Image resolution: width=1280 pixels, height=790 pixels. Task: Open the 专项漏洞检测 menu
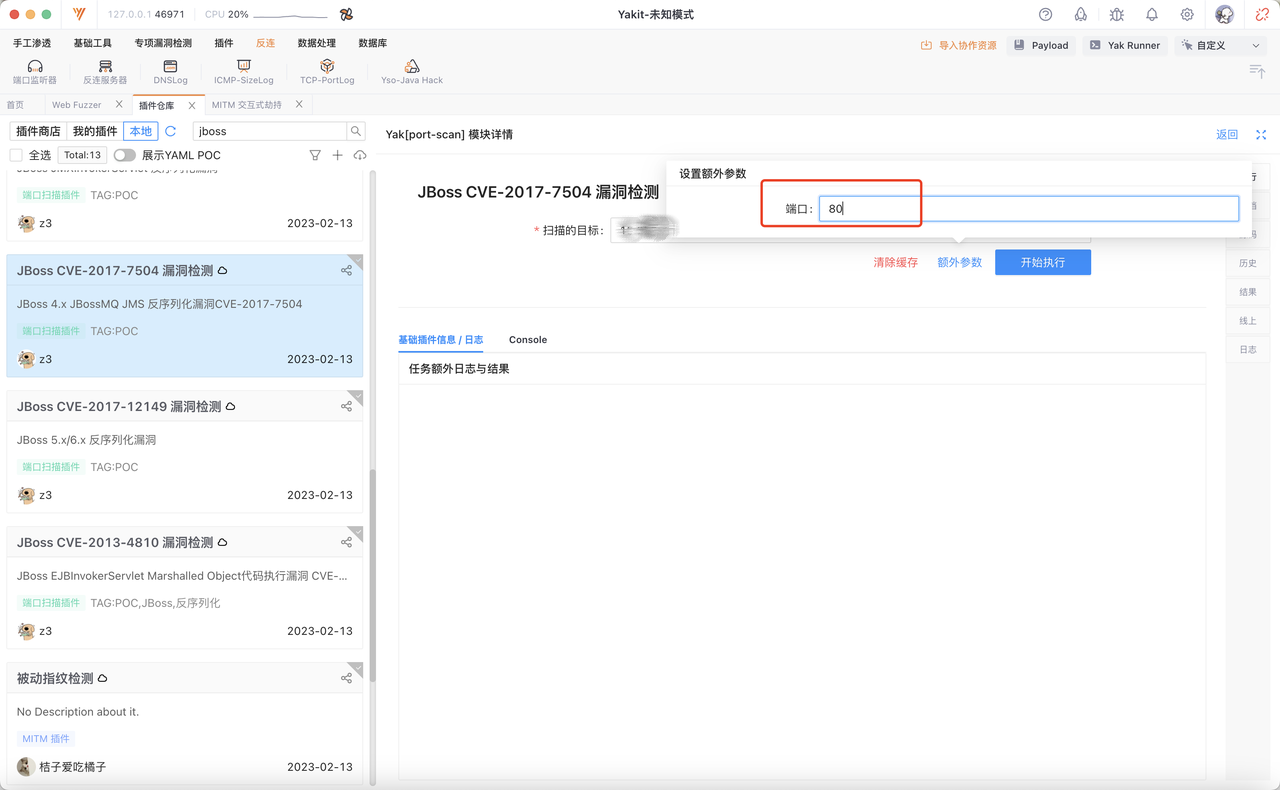[x=163, y=43]
